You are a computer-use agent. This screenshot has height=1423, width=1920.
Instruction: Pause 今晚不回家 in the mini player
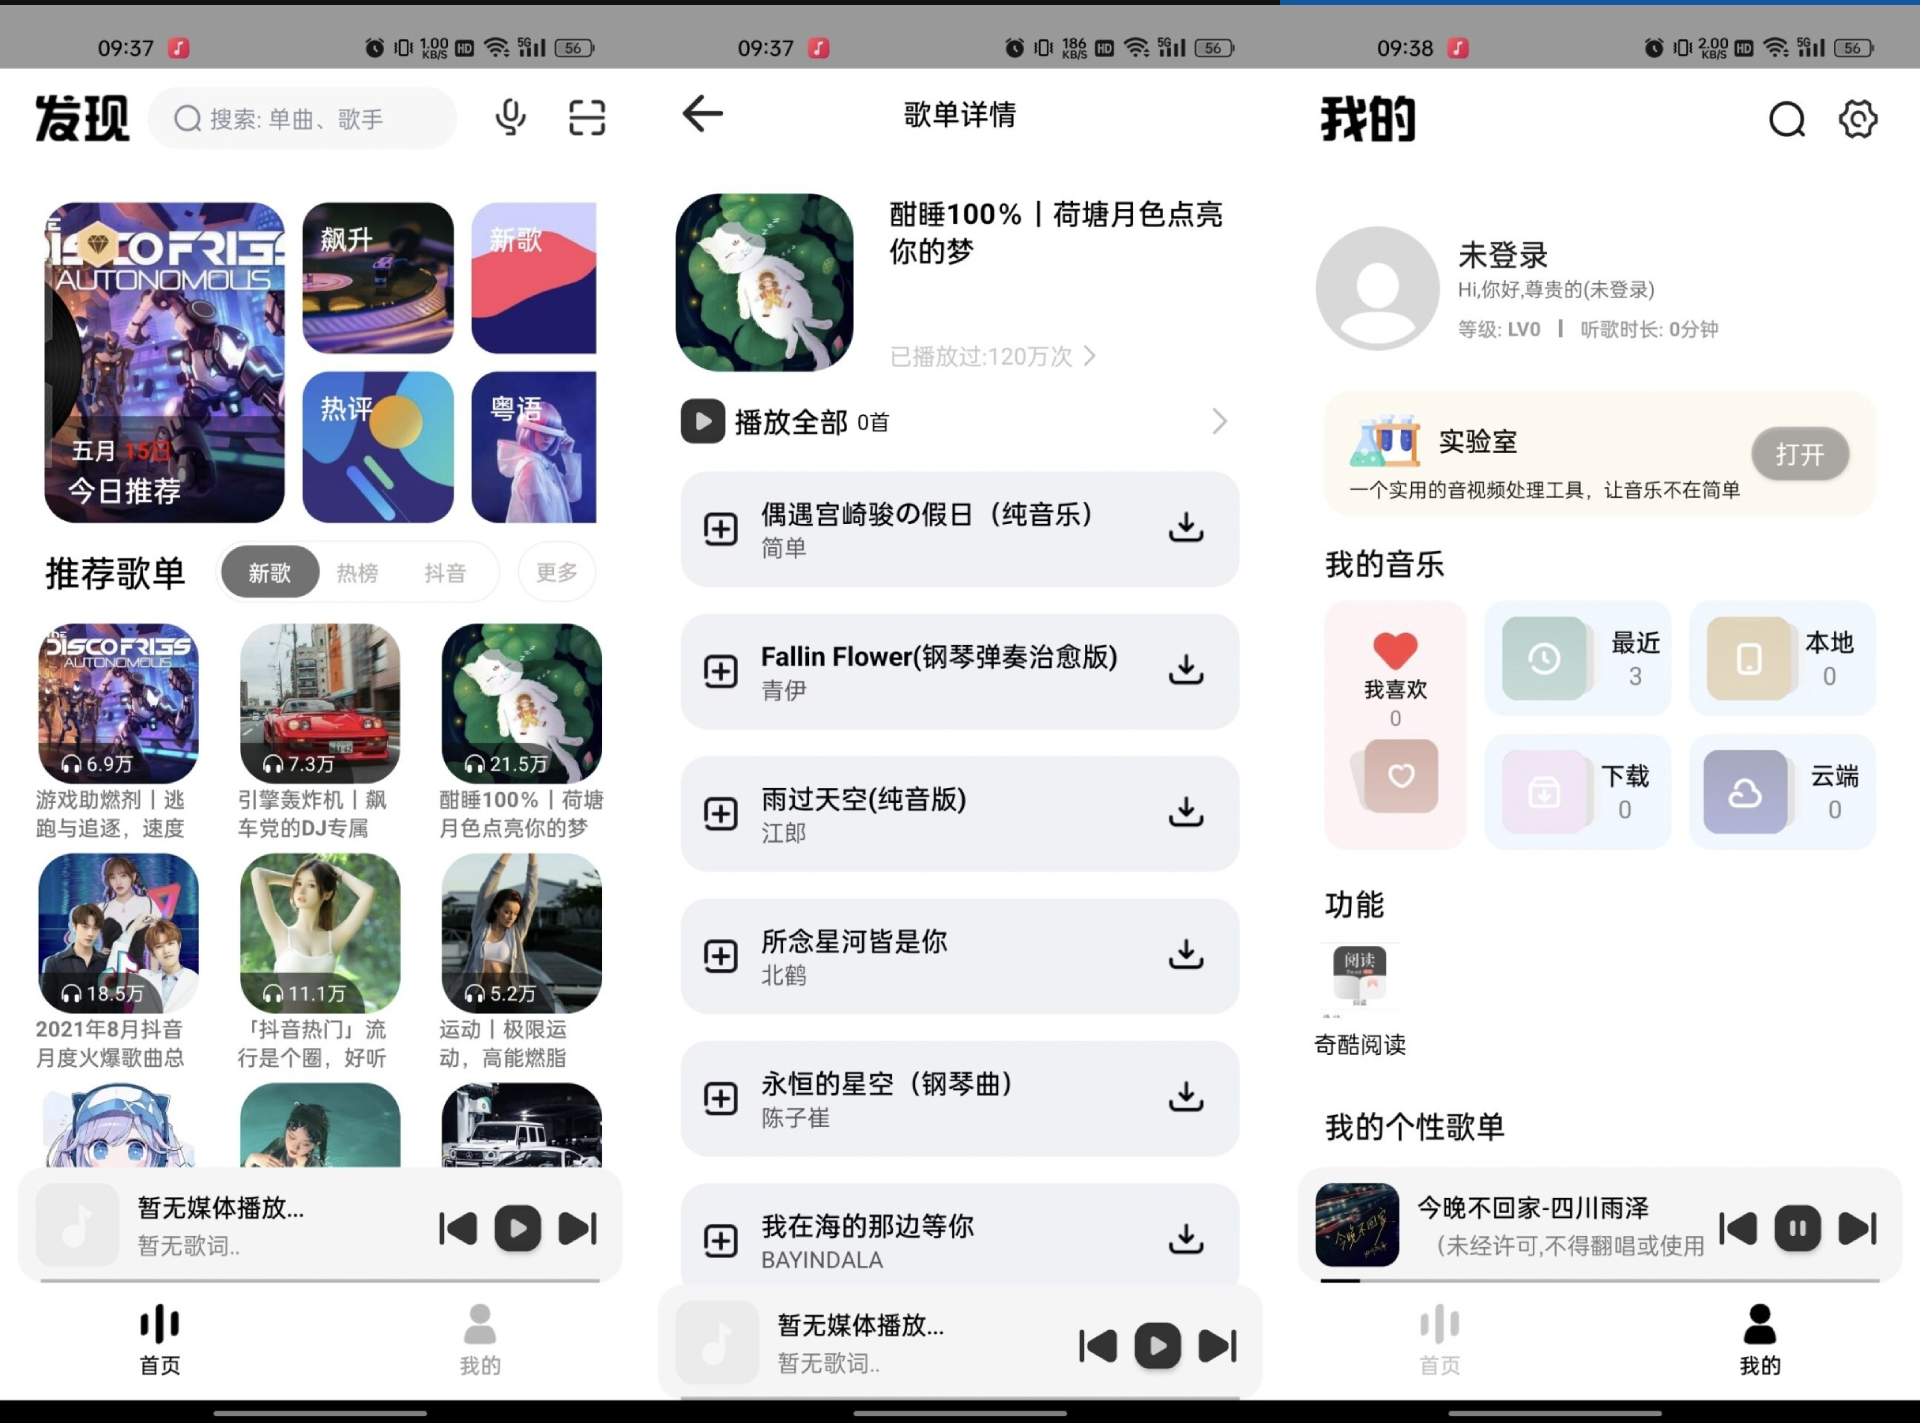1797,1229
